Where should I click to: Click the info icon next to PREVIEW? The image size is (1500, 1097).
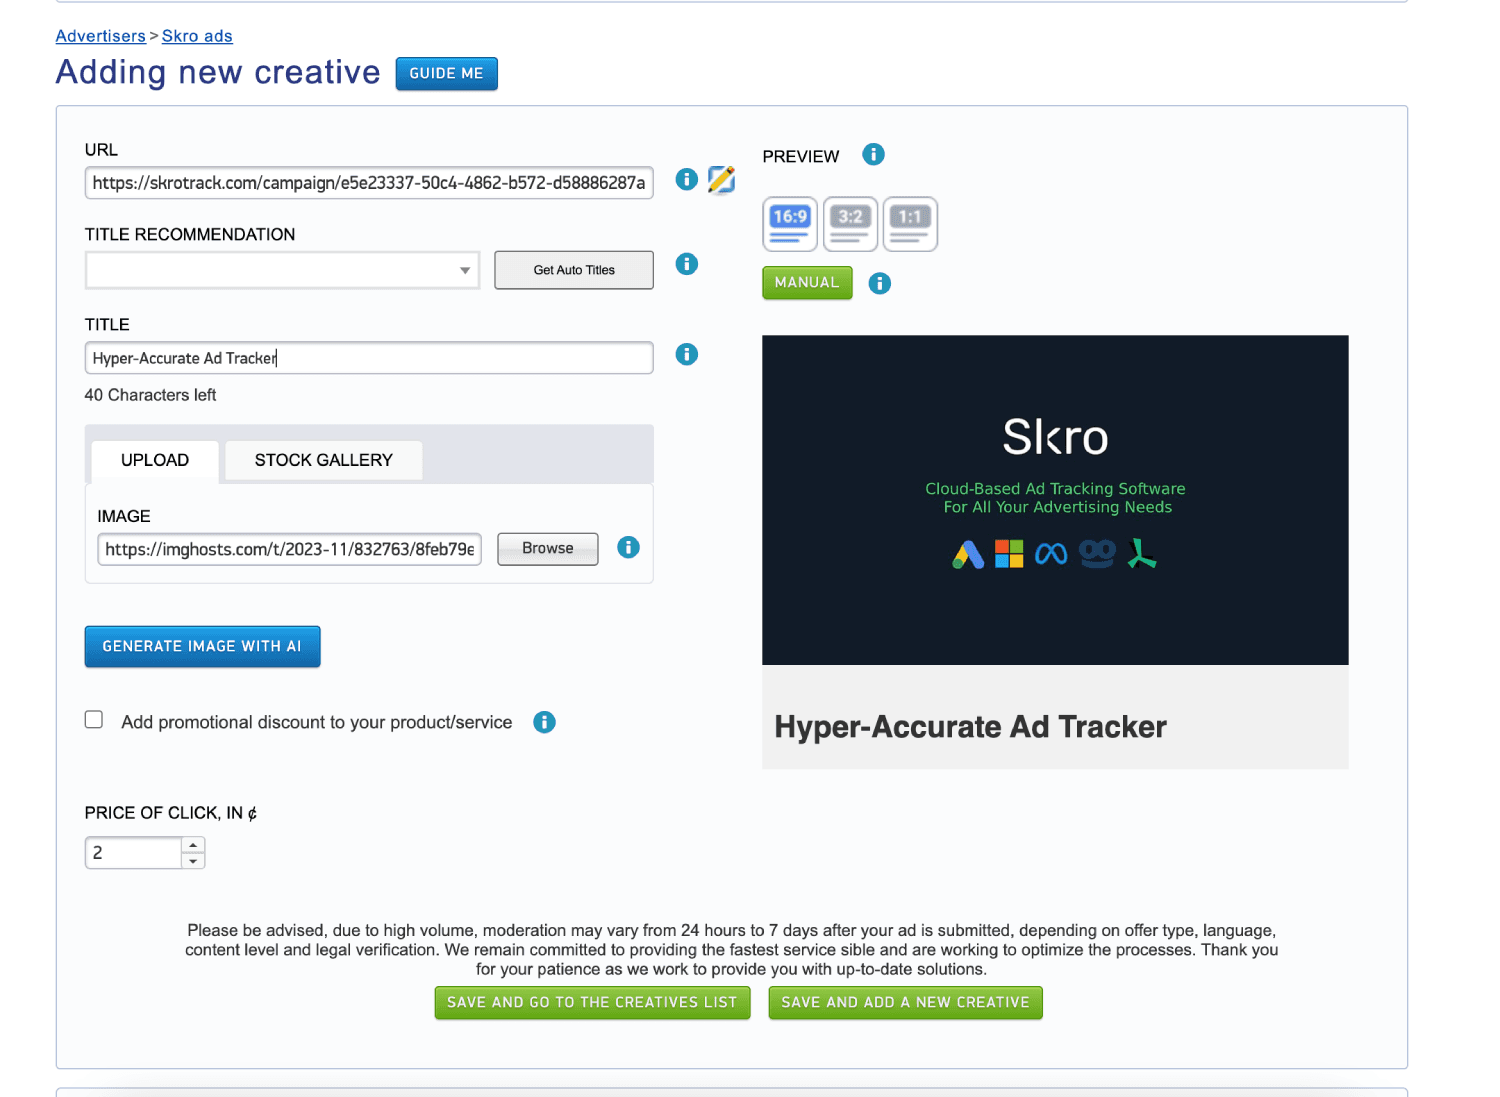click(873, 154)
